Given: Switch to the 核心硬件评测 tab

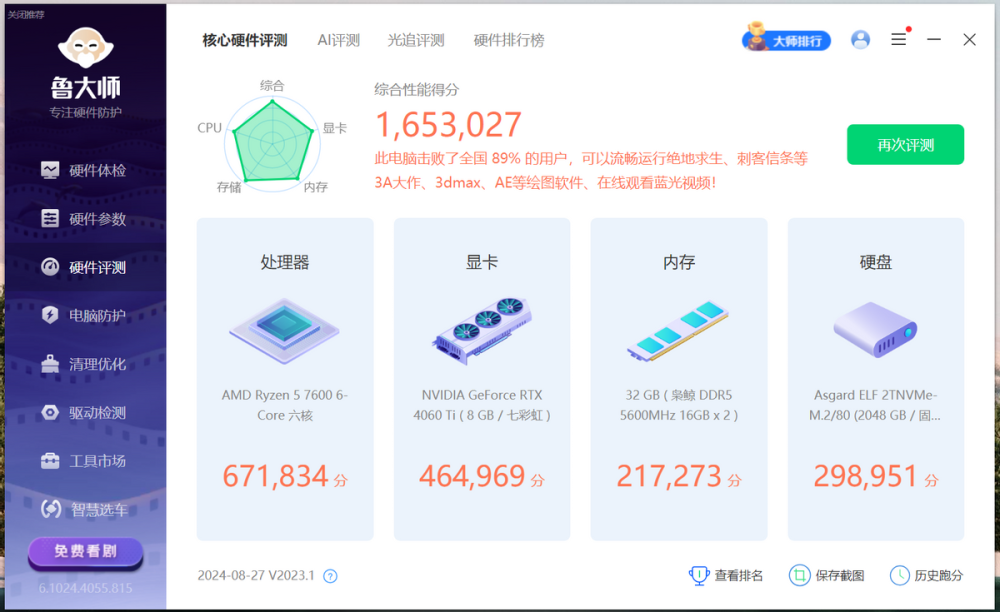Looking at the screenshot, I should 245,41.
